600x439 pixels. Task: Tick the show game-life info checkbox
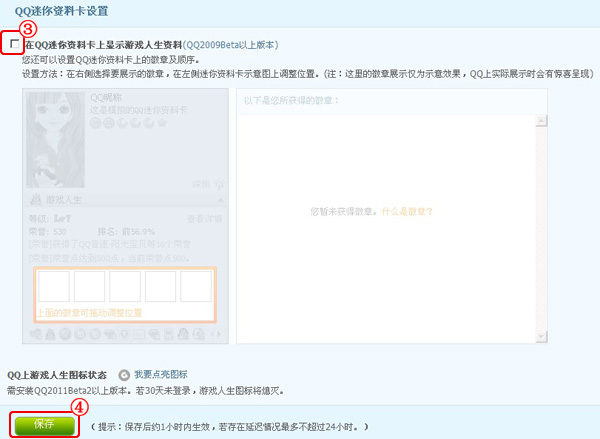click(14, 44)
